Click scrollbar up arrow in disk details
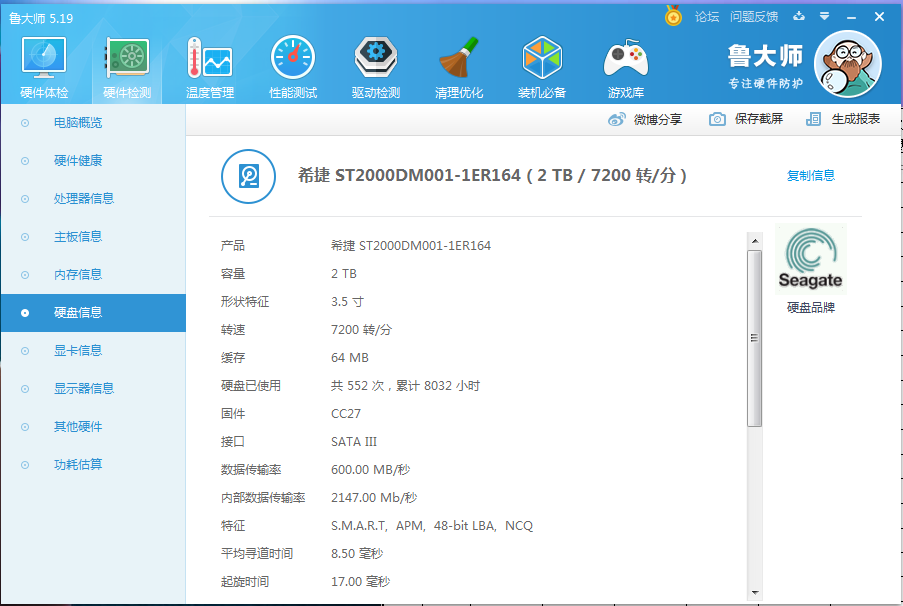The width and height of the screenshot is (903, 606). [x=755, y=241]
